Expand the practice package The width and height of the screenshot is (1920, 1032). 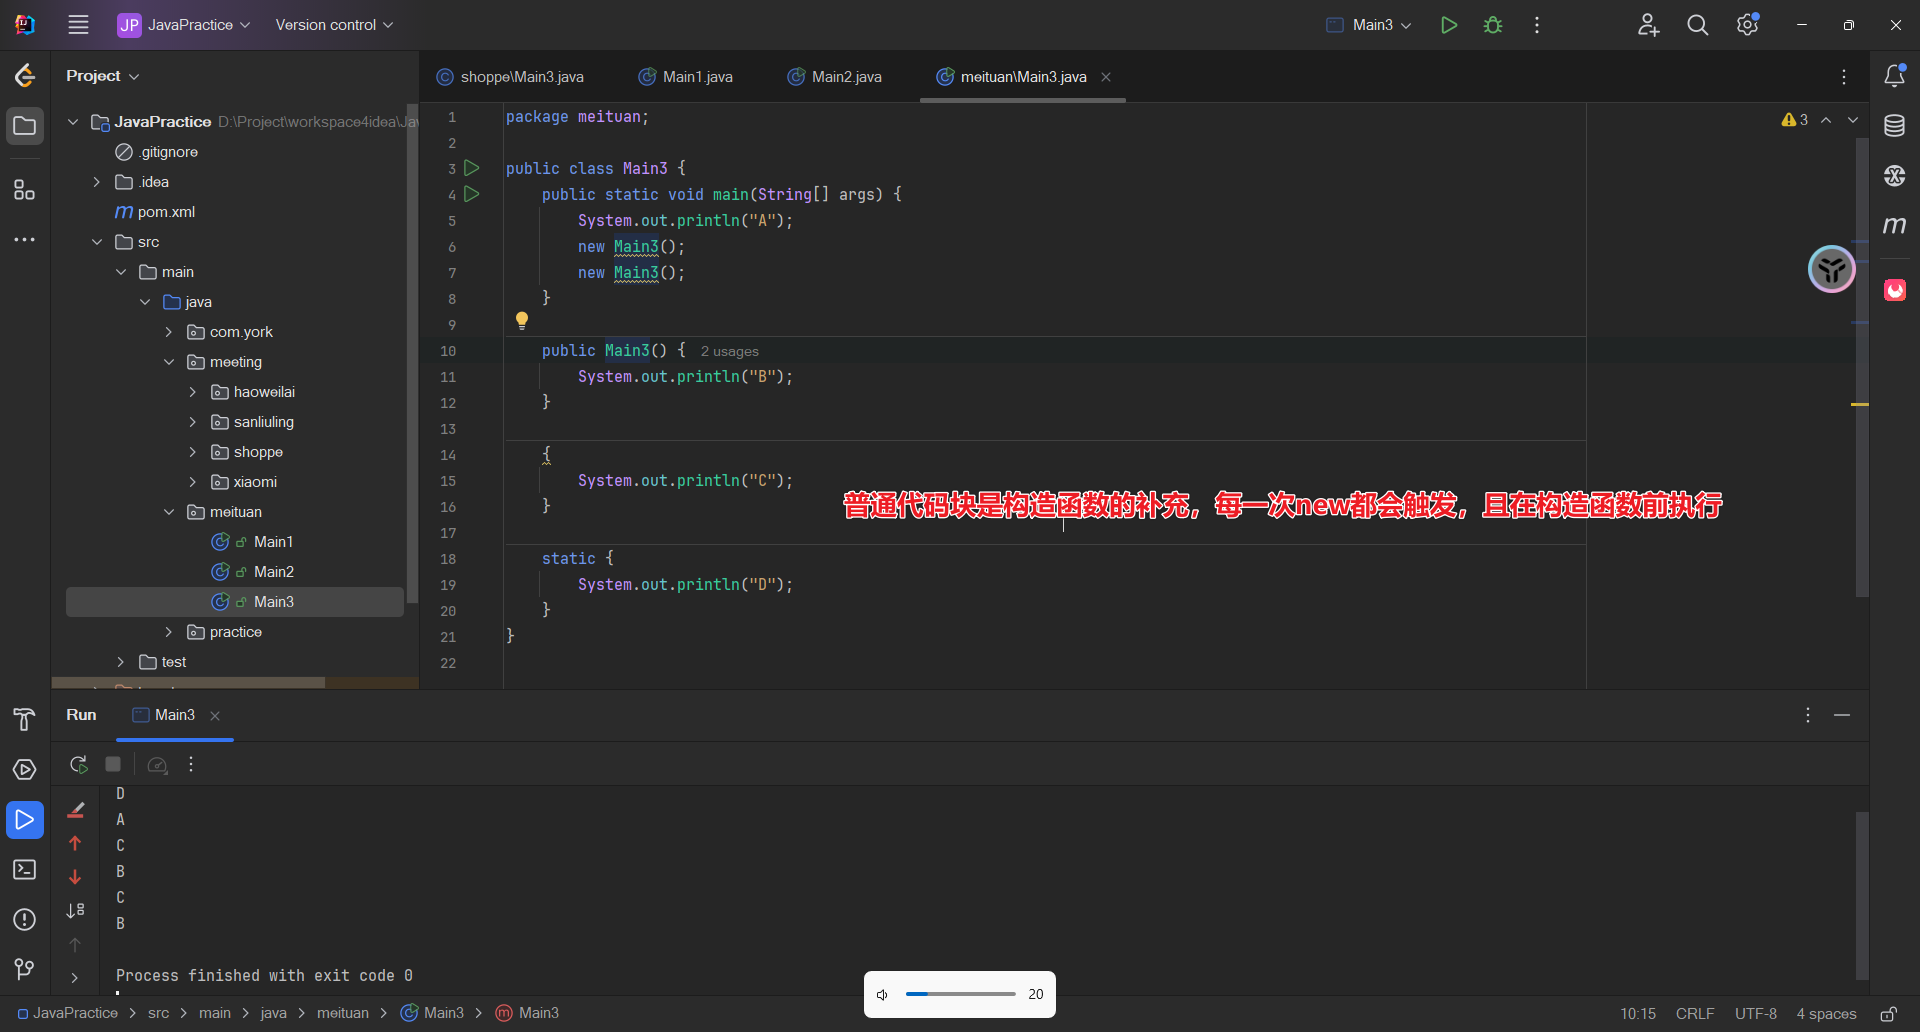[x=169, y=632]
